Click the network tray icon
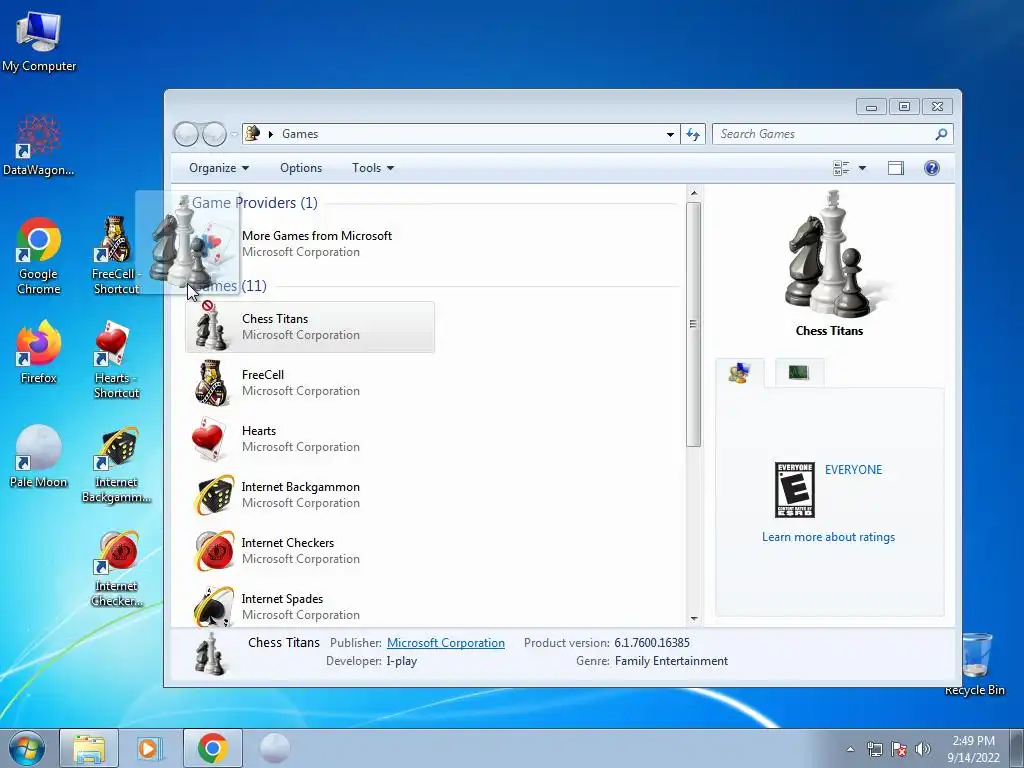 [874, 749]
